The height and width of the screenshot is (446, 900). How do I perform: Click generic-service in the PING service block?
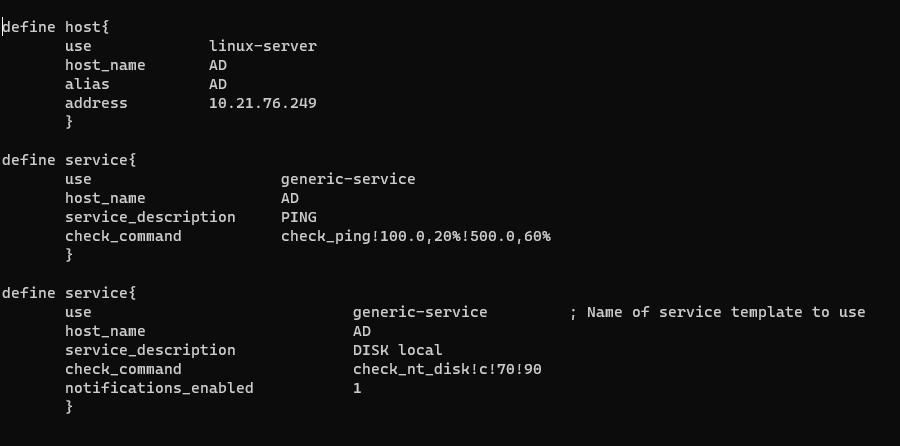pos(348,179)
